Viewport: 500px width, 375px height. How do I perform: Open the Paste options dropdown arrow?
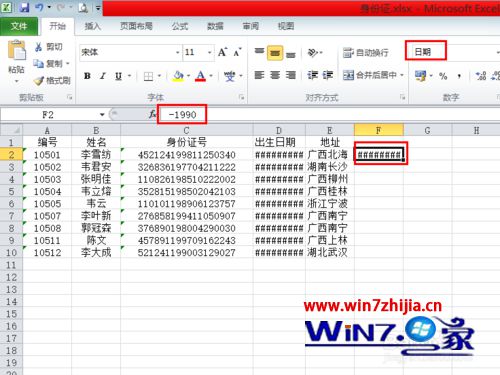pos(16,81)
